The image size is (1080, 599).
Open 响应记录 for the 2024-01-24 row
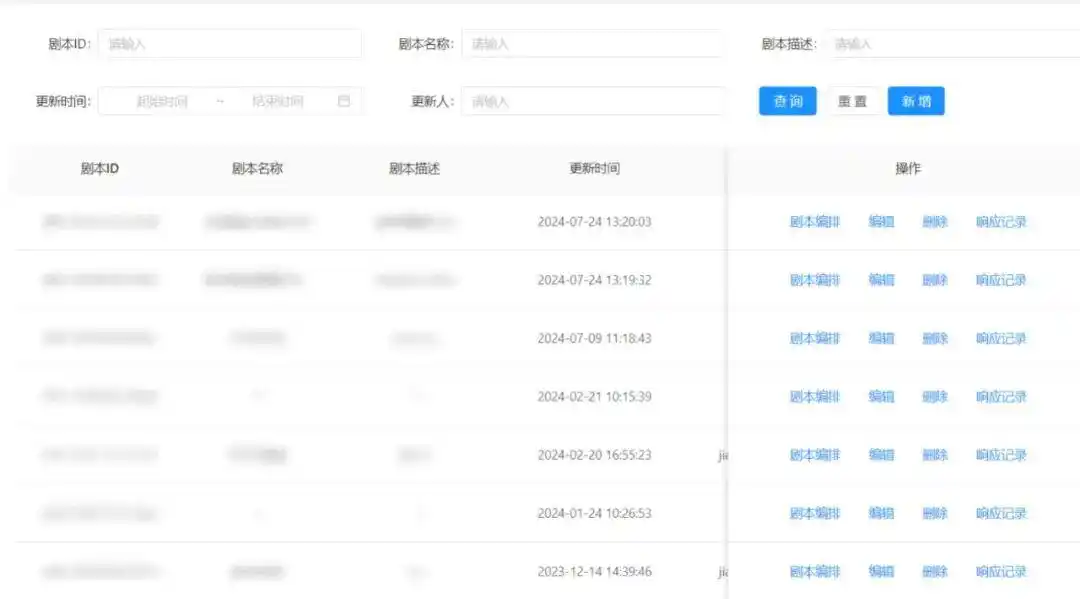tap(1001, 513)
